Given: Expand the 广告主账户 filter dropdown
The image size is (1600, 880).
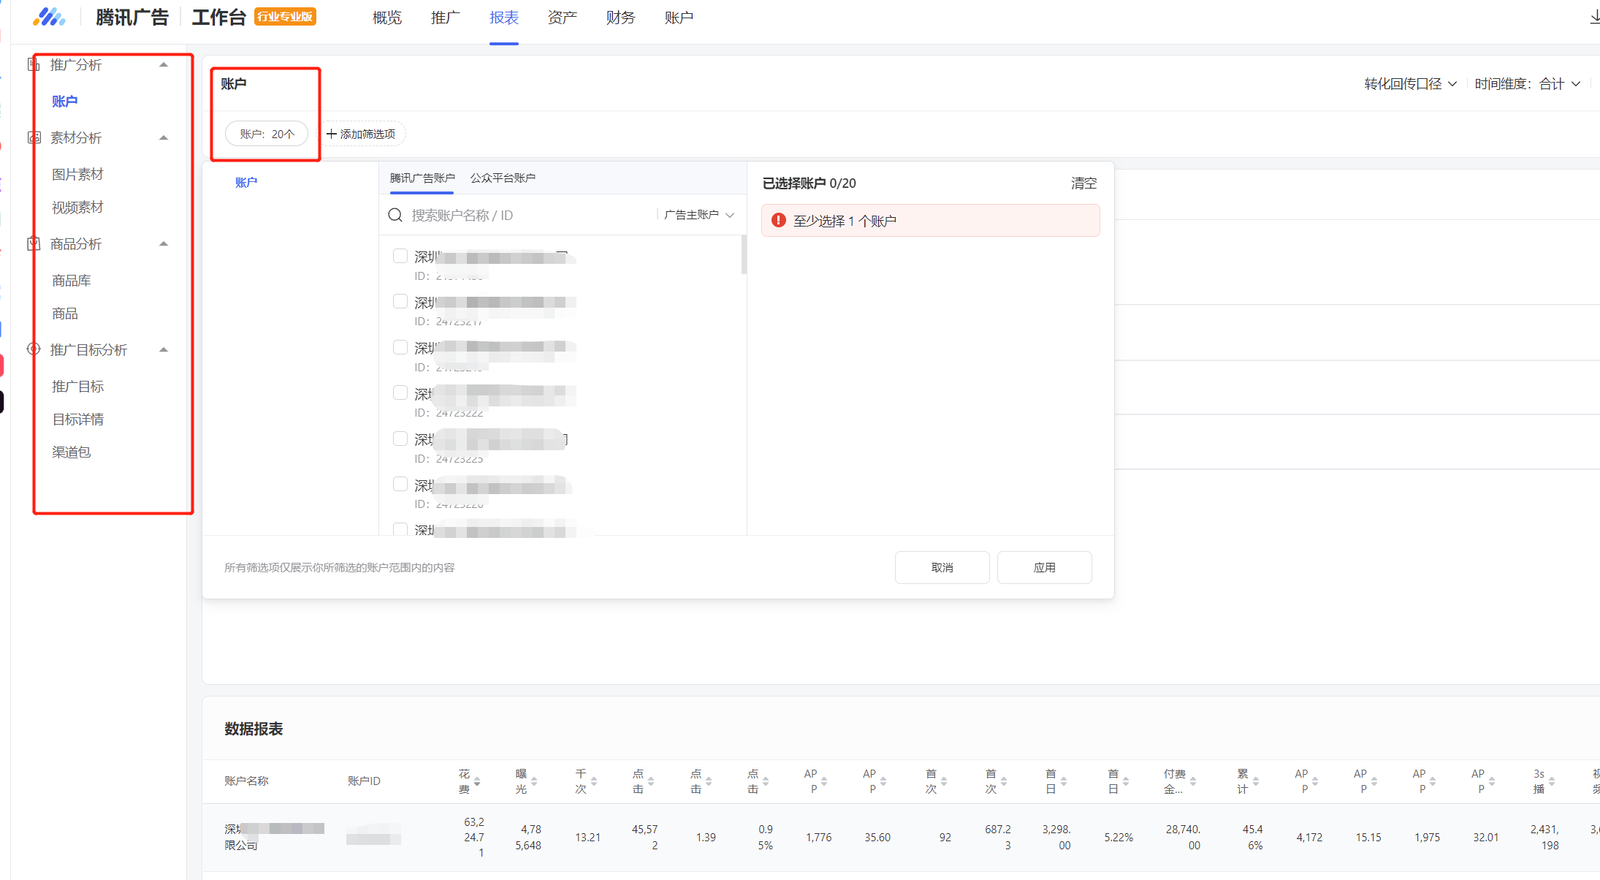Looking at the screenshot, I should tap(699, 215).
